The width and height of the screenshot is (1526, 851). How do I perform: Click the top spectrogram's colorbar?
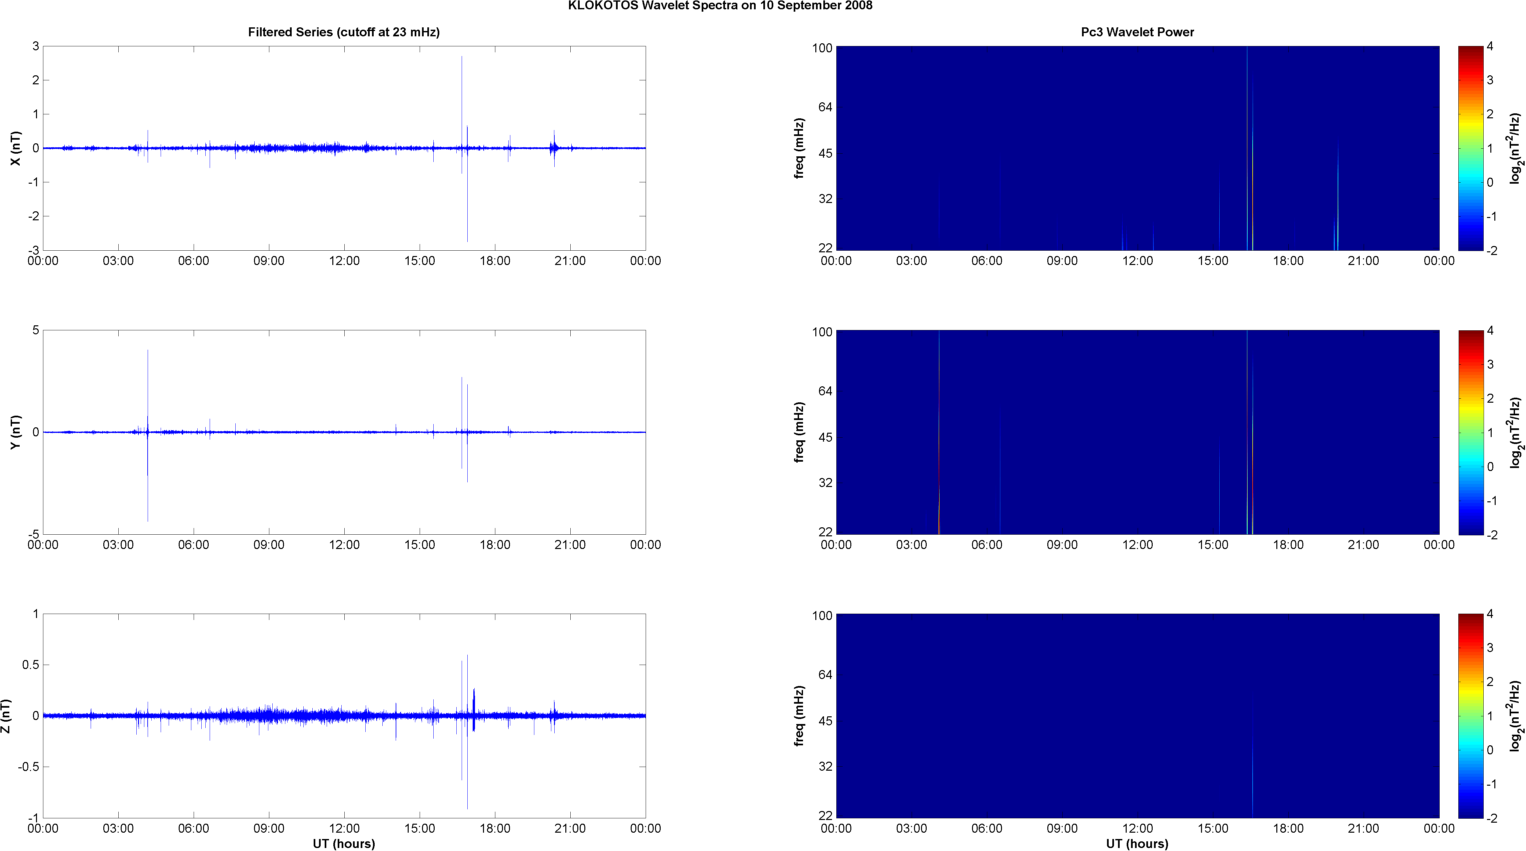tap(1470, 148)
